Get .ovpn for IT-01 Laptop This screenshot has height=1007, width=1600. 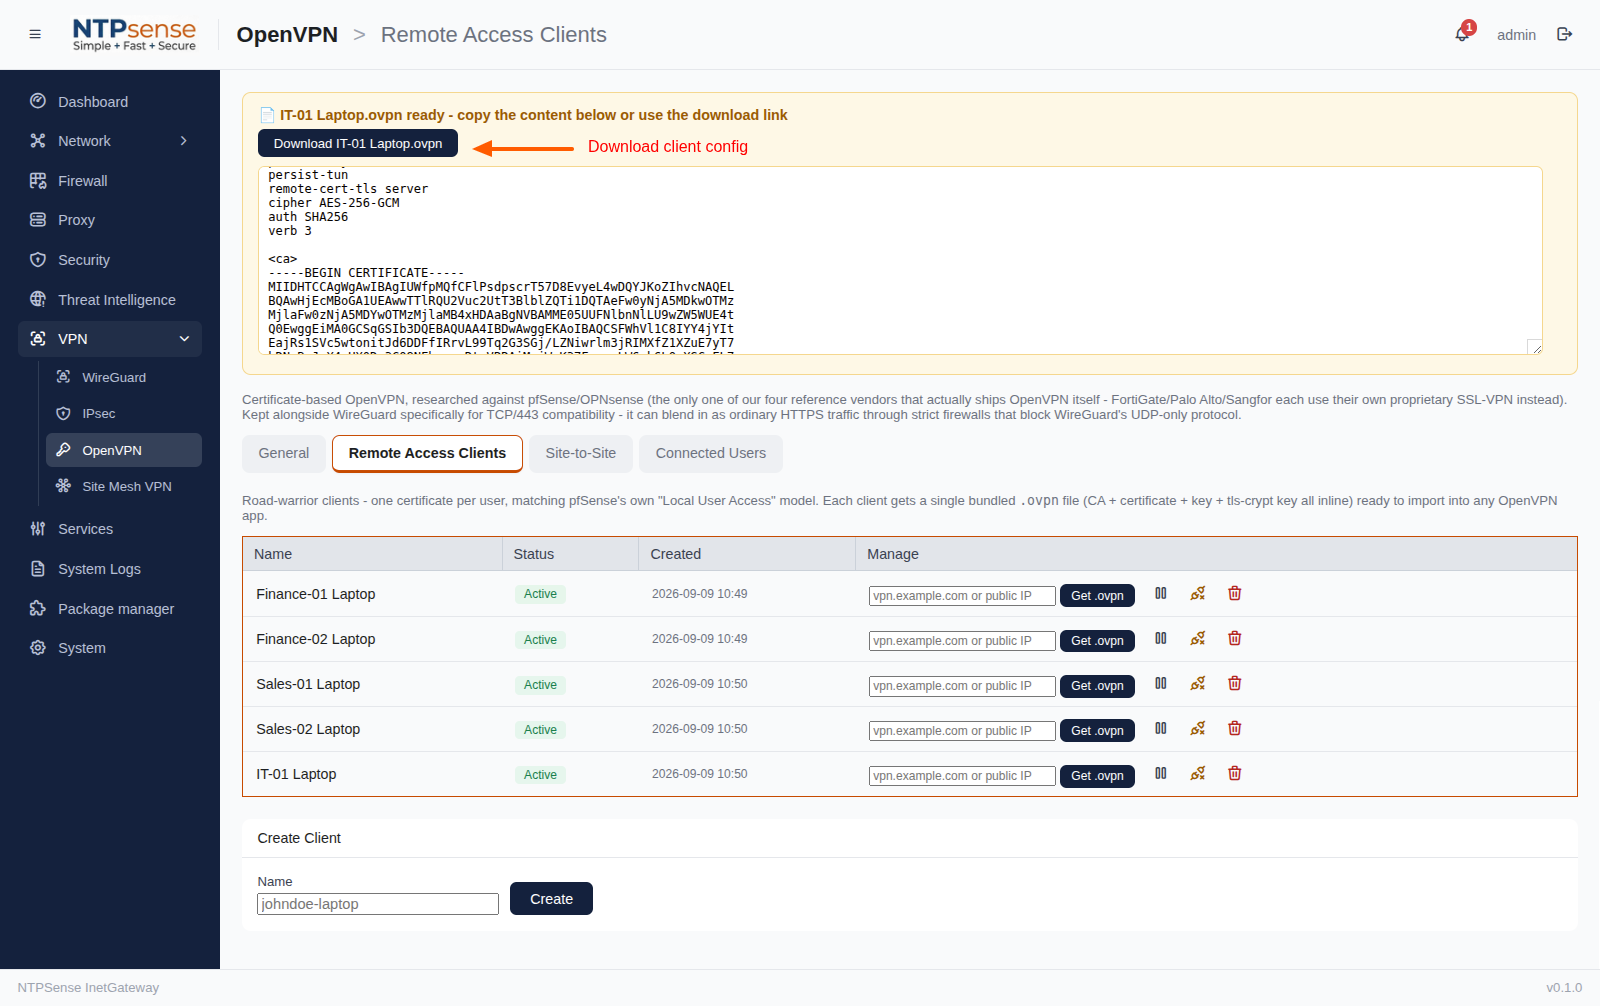coord(1097,775)
